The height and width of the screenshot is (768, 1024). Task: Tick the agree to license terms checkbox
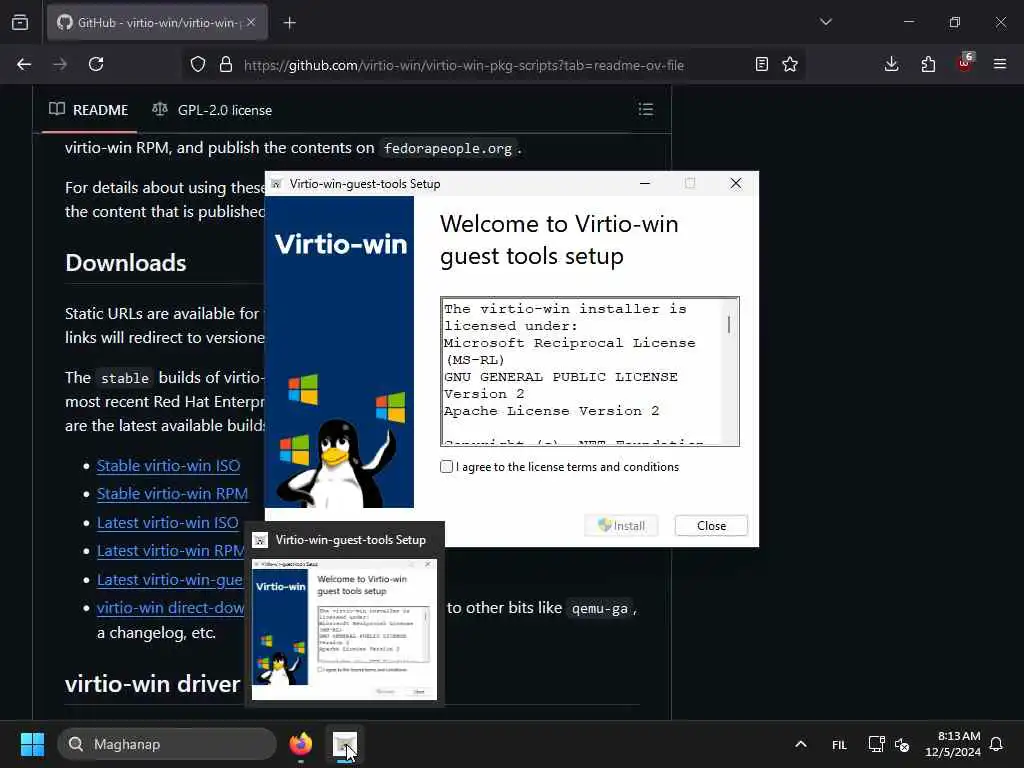tap(447, 467)
